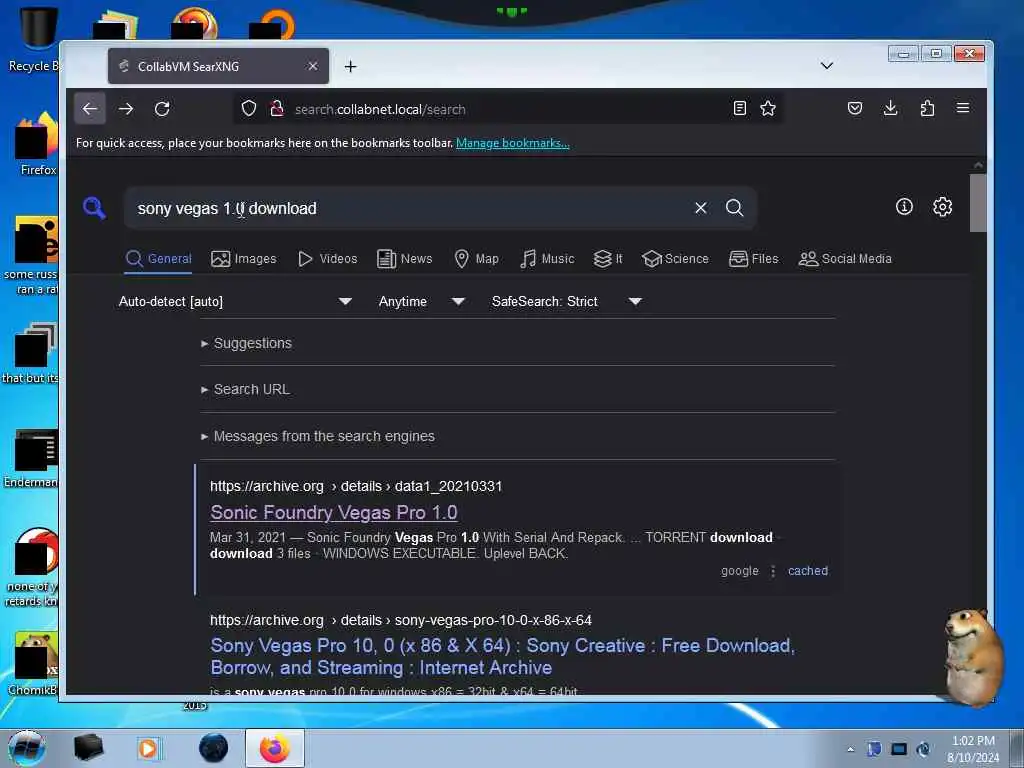The height and width of the screenshot is (768, 1024).
Task: Open the dark globe taskbar icon
Action: coord(214,748)
